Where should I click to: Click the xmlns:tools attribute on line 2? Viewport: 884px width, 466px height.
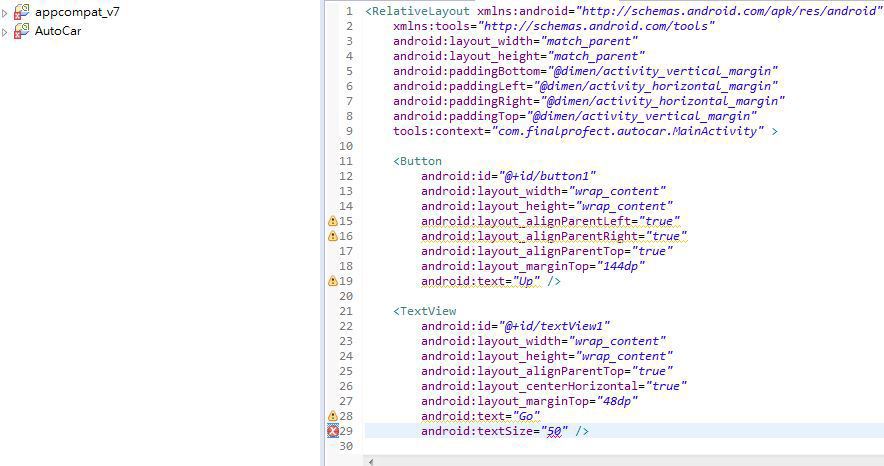pyautogui.click(x=554, y=26)
